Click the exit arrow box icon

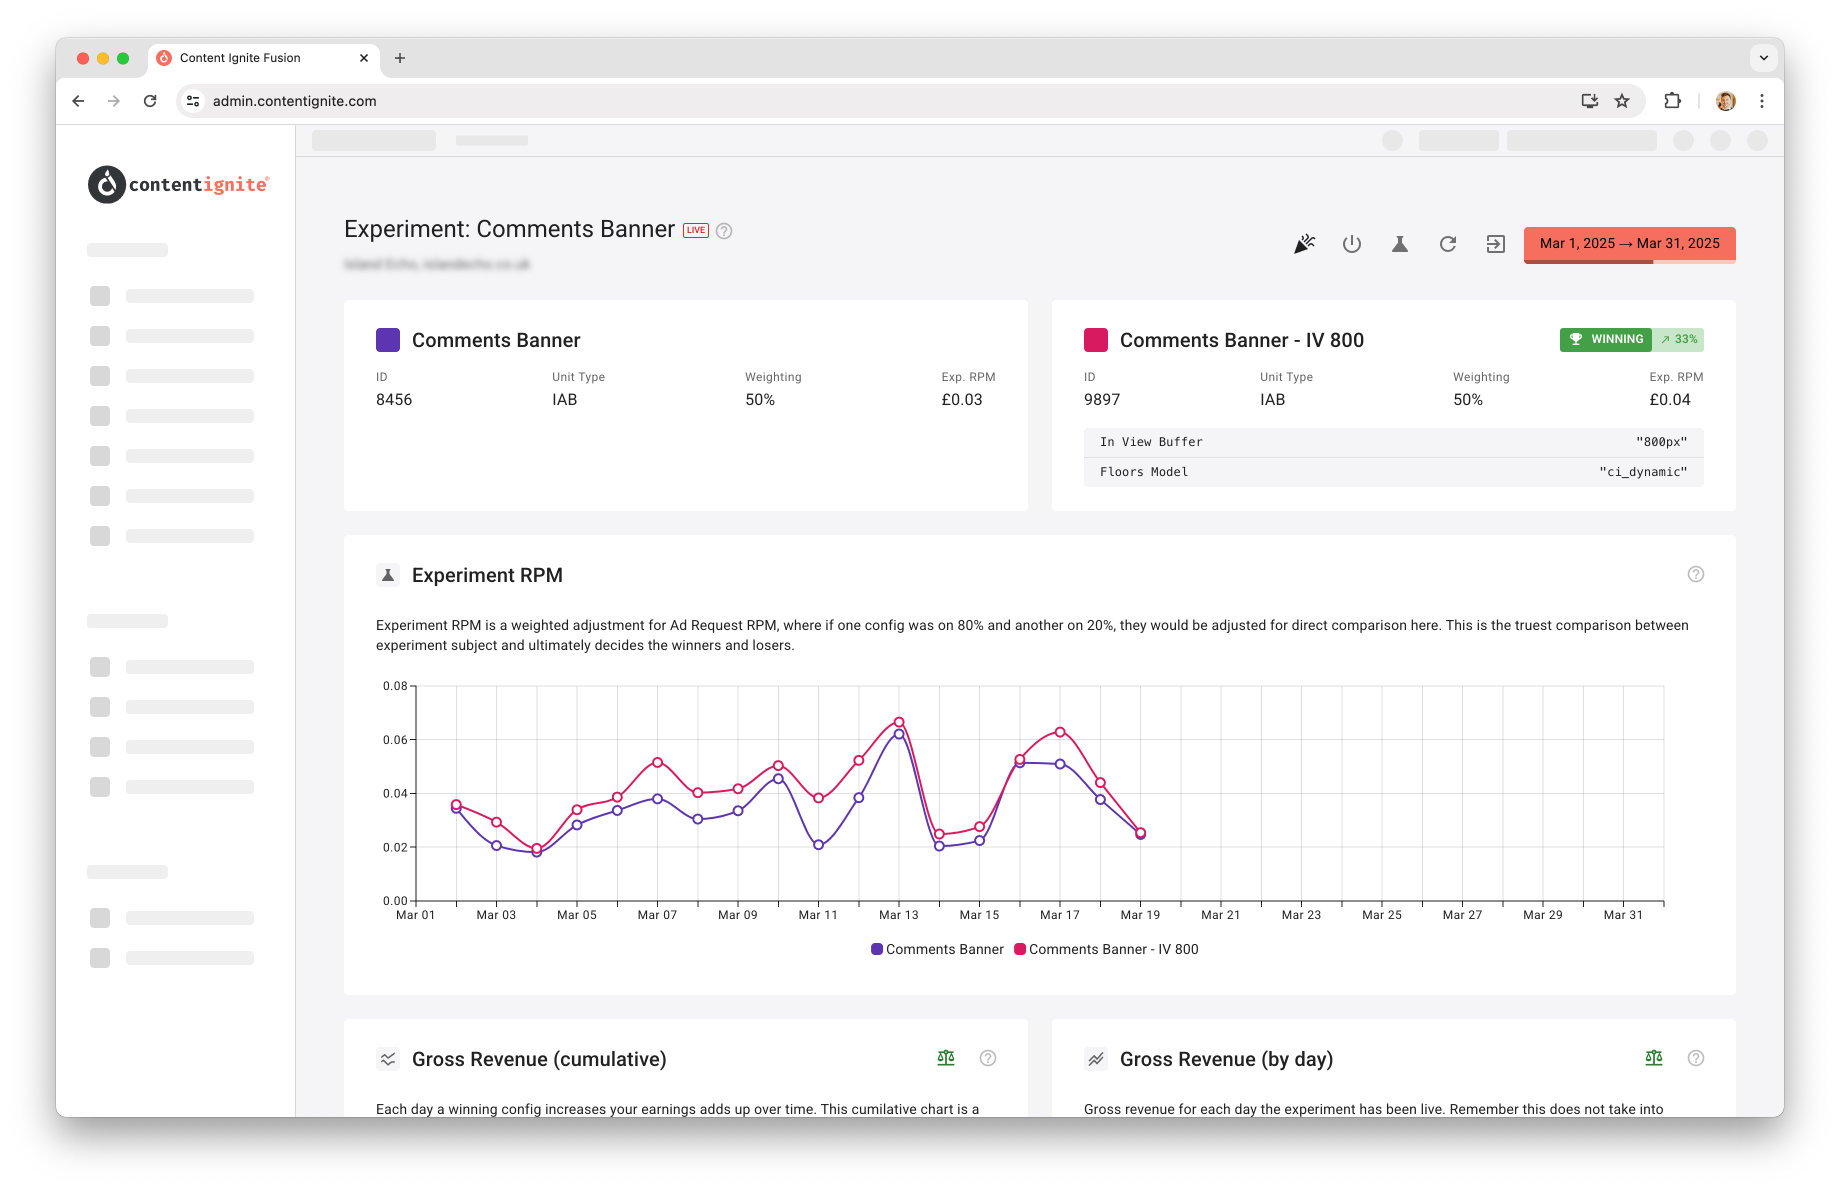pyautogui.click(x=1496, y=244)
